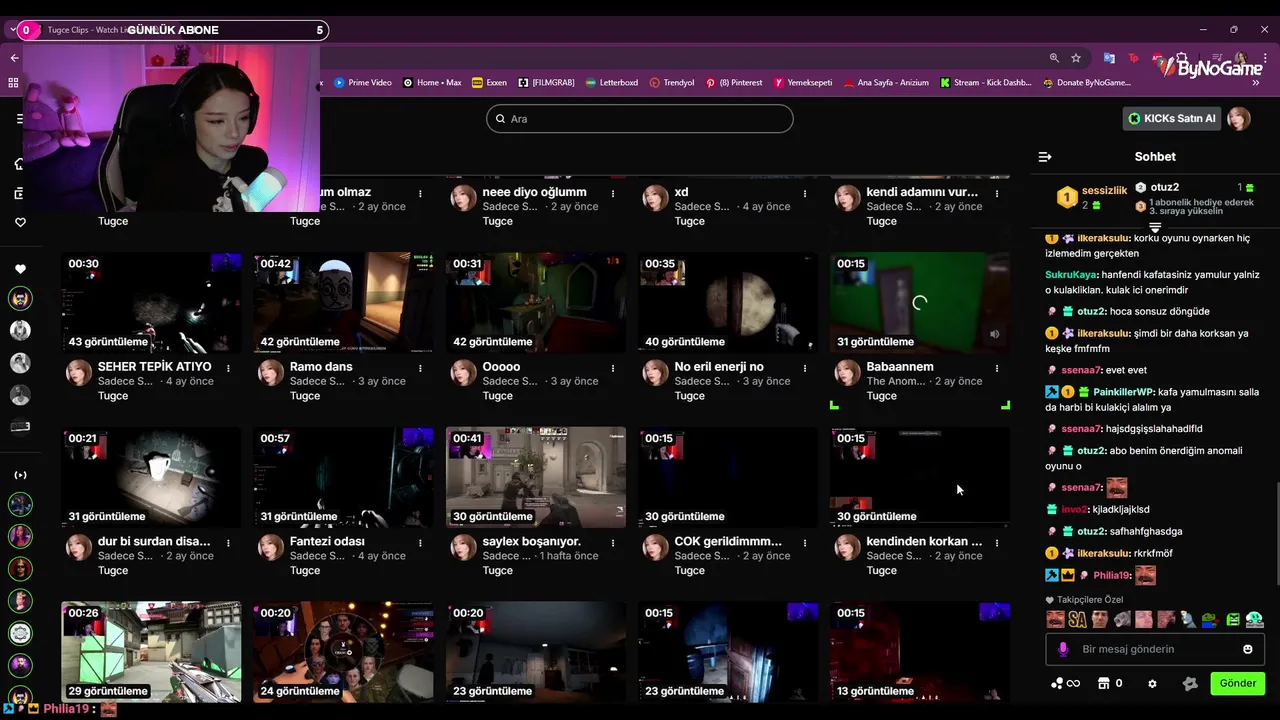Expand the gift leaderboard arrow
This screenshot has height=720, width=1280.
(1155, 229)
